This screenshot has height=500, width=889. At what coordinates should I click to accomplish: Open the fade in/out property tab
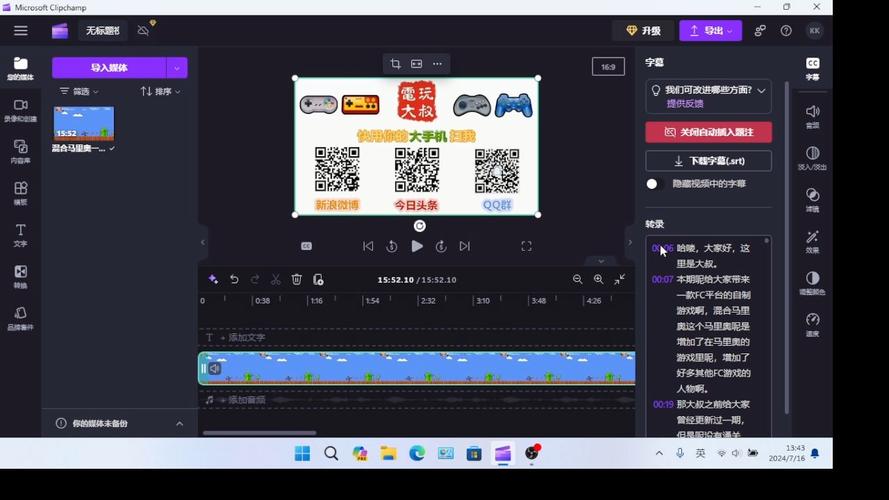[812, 158]
